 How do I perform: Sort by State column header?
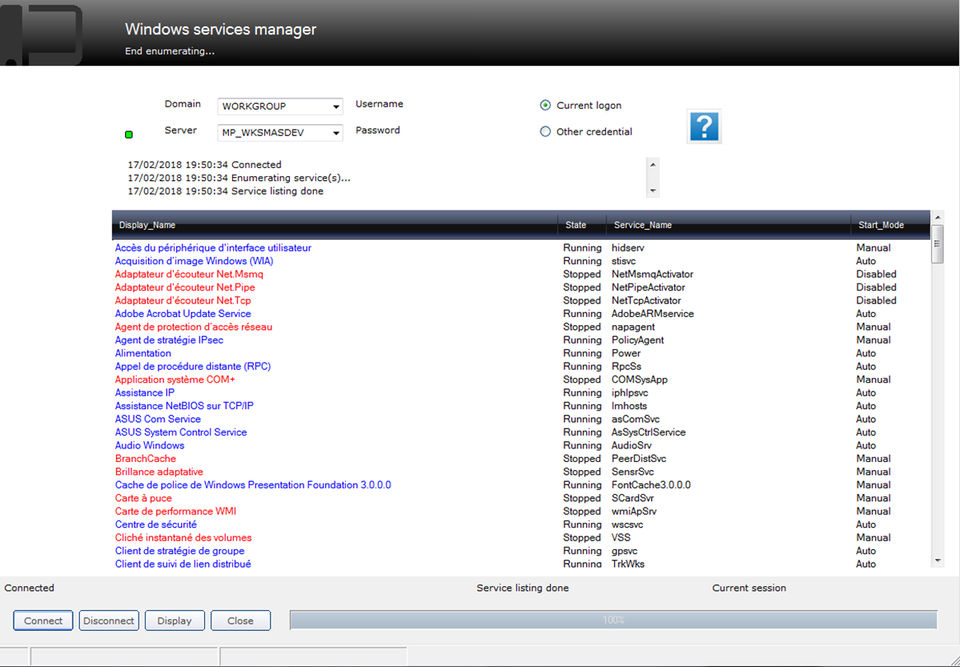click(581, 225)
